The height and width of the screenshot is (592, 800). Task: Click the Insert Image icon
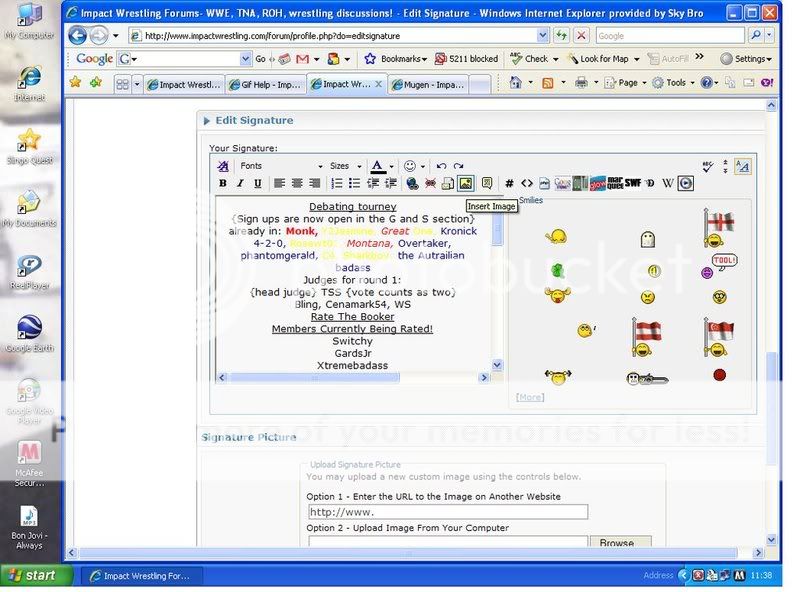pyautogui.click(x=465, y=184)
